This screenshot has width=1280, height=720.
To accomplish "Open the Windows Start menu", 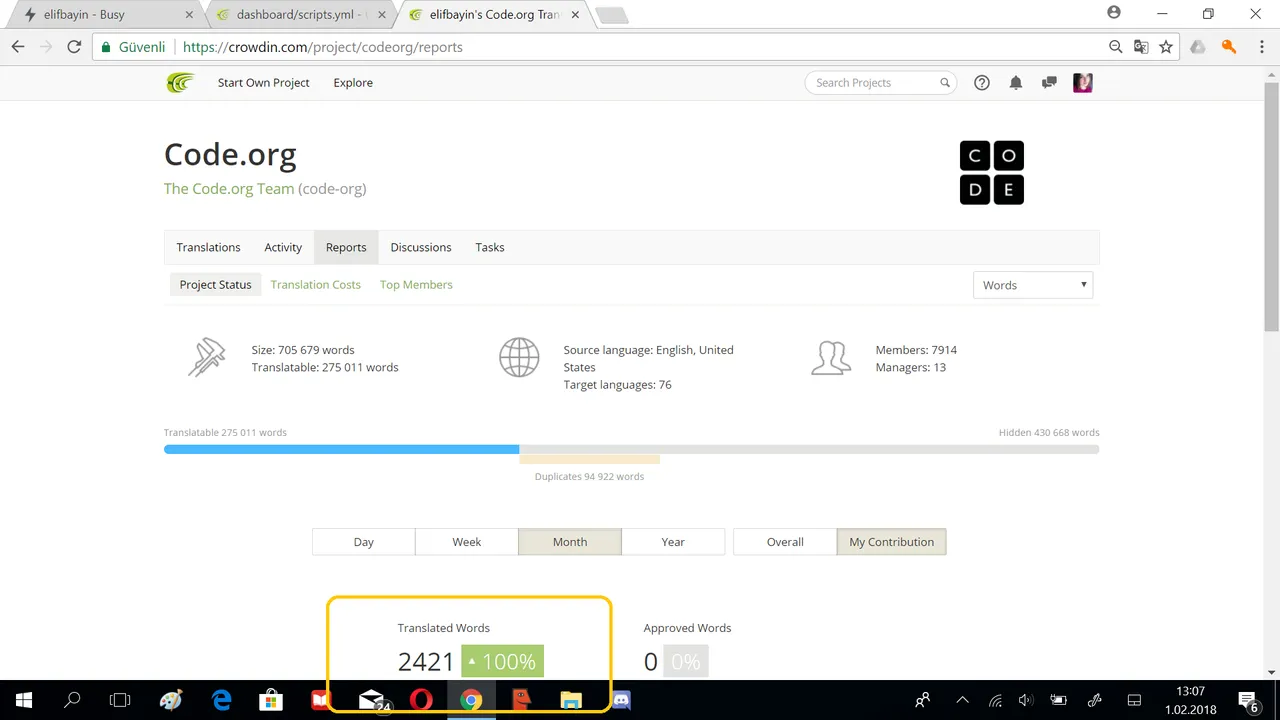I will pyautogui.click(x=23, y=700).
